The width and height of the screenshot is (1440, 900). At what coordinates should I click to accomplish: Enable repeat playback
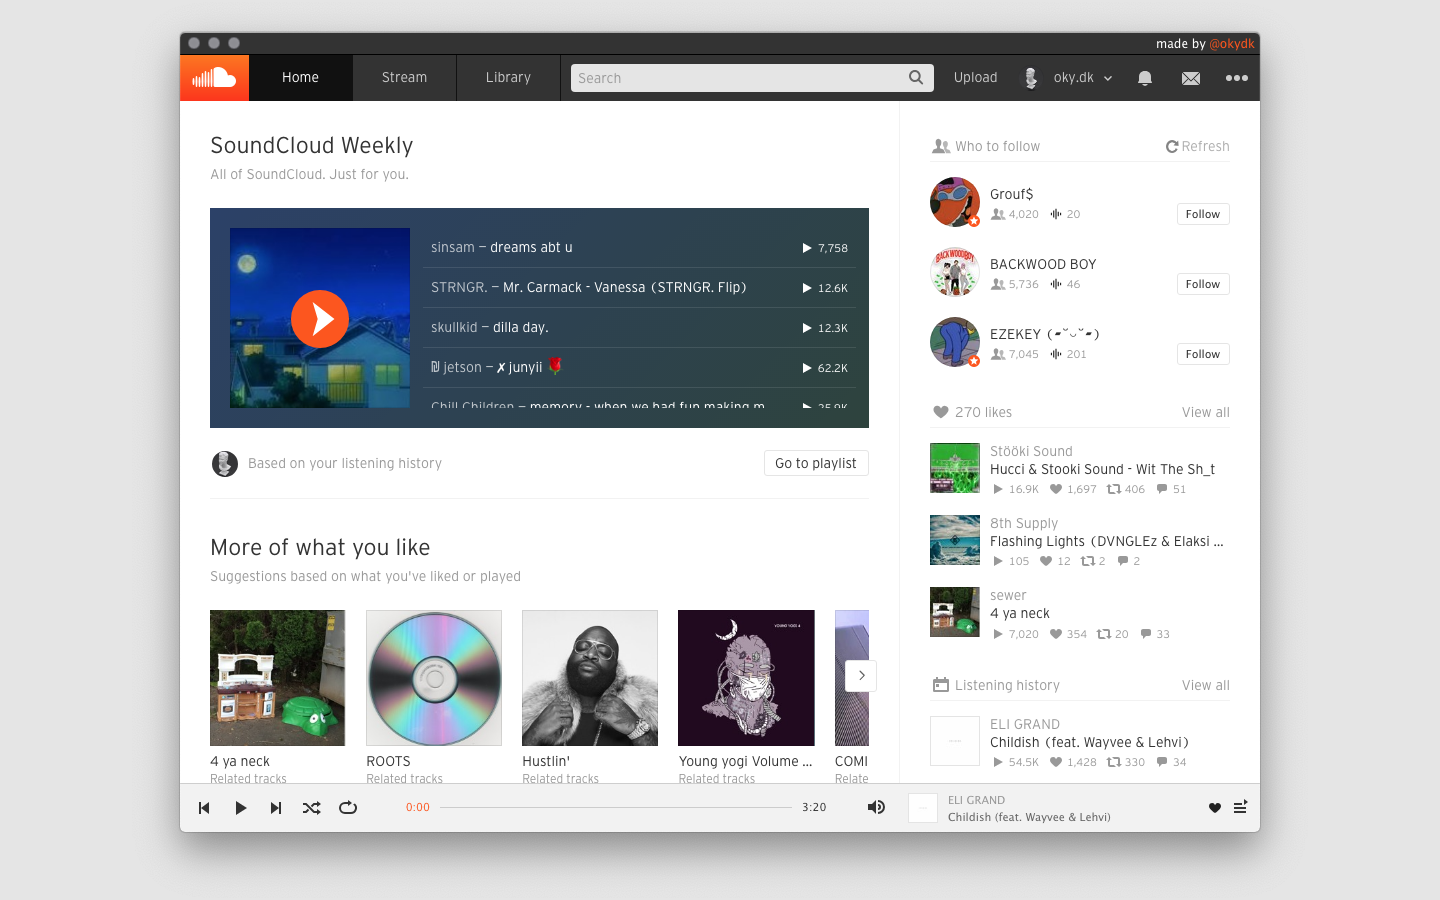coord(348,808)
